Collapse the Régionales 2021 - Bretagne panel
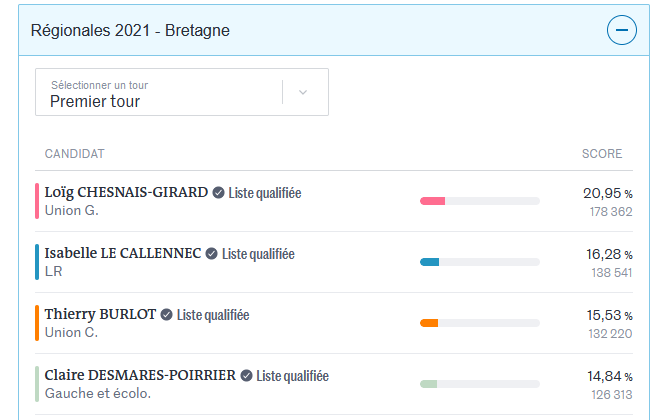 (x=621, y=31)
